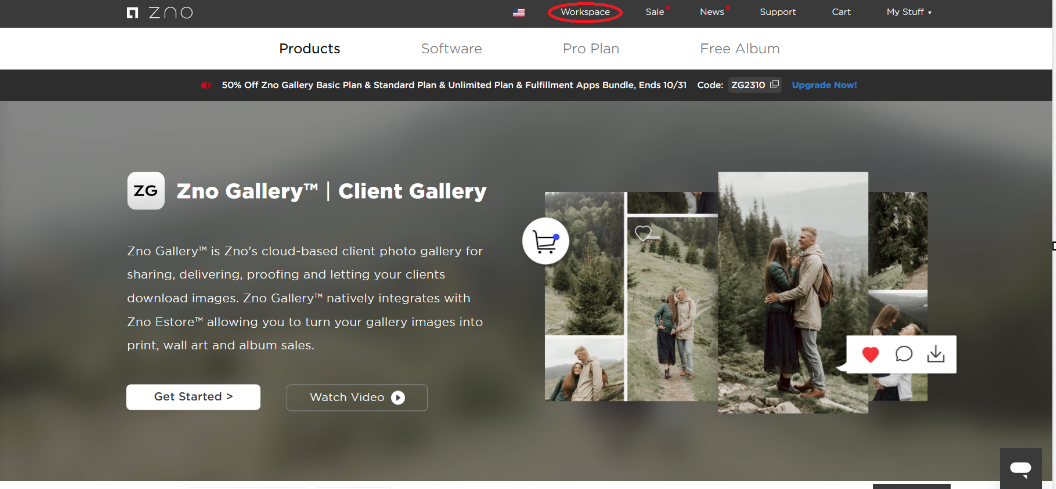Expand the My Stuff dropdown
The image size is (1056, 489).
pyautogui.click(x=909, y=12)
